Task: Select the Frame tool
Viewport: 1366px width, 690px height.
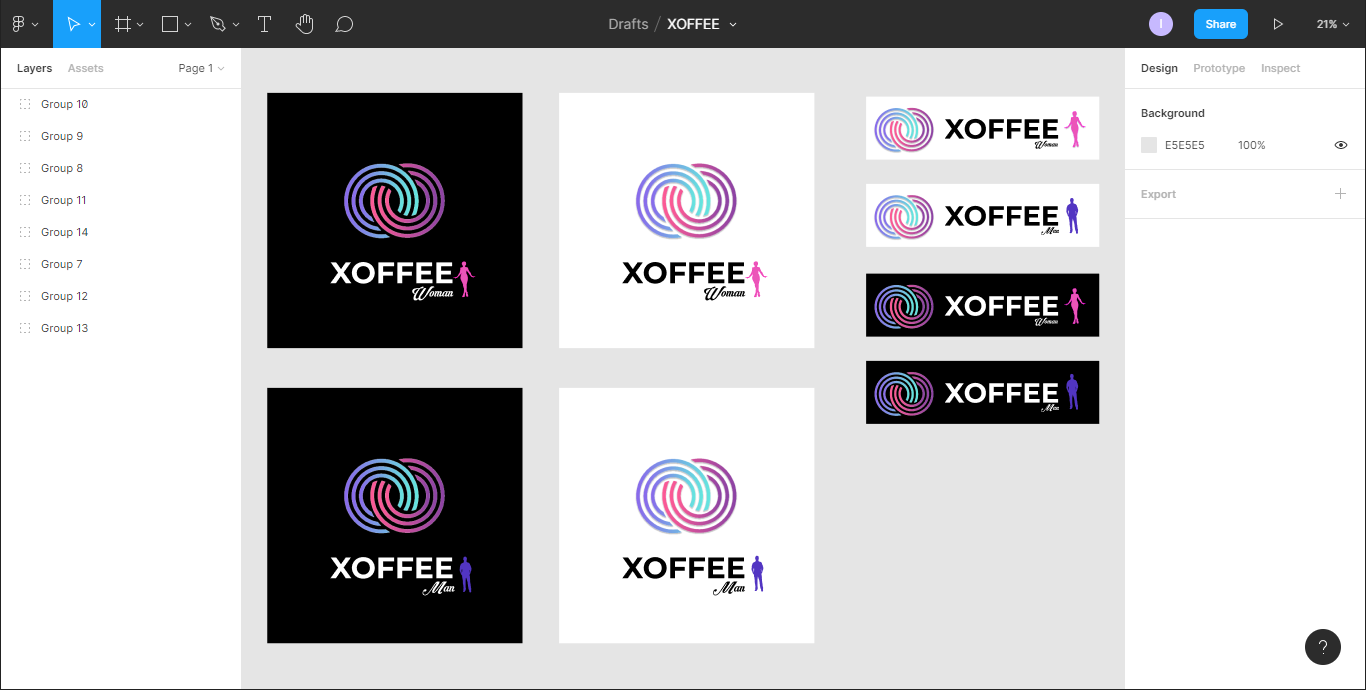Action: point(123,24)
